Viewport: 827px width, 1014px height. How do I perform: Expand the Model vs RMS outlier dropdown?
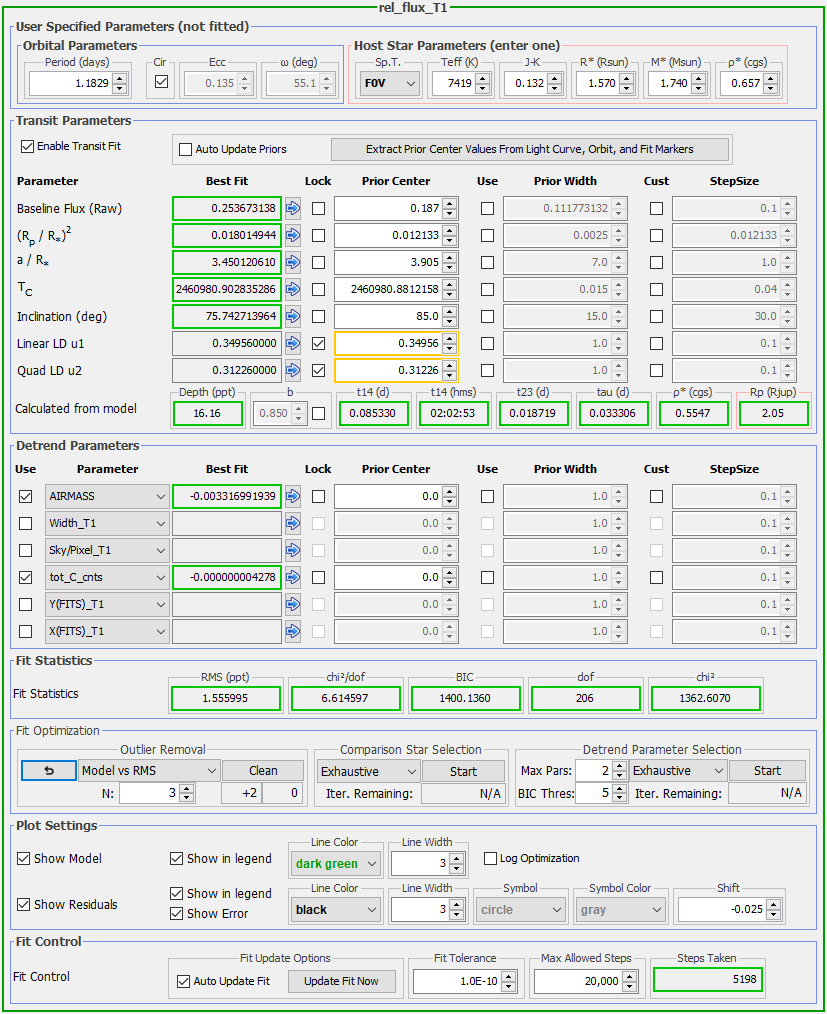tap(148, 771)
